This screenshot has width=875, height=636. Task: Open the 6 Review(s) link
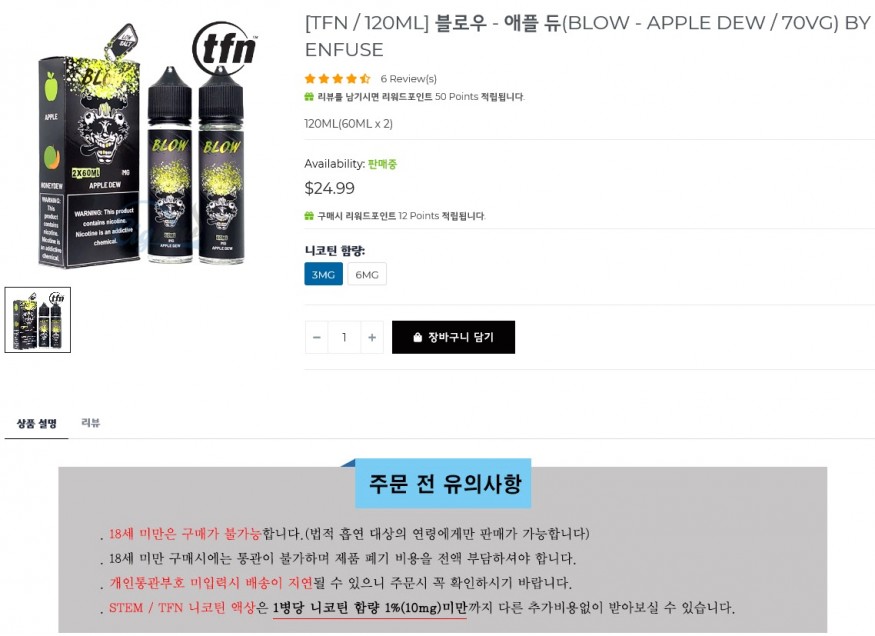pos(408,79)
